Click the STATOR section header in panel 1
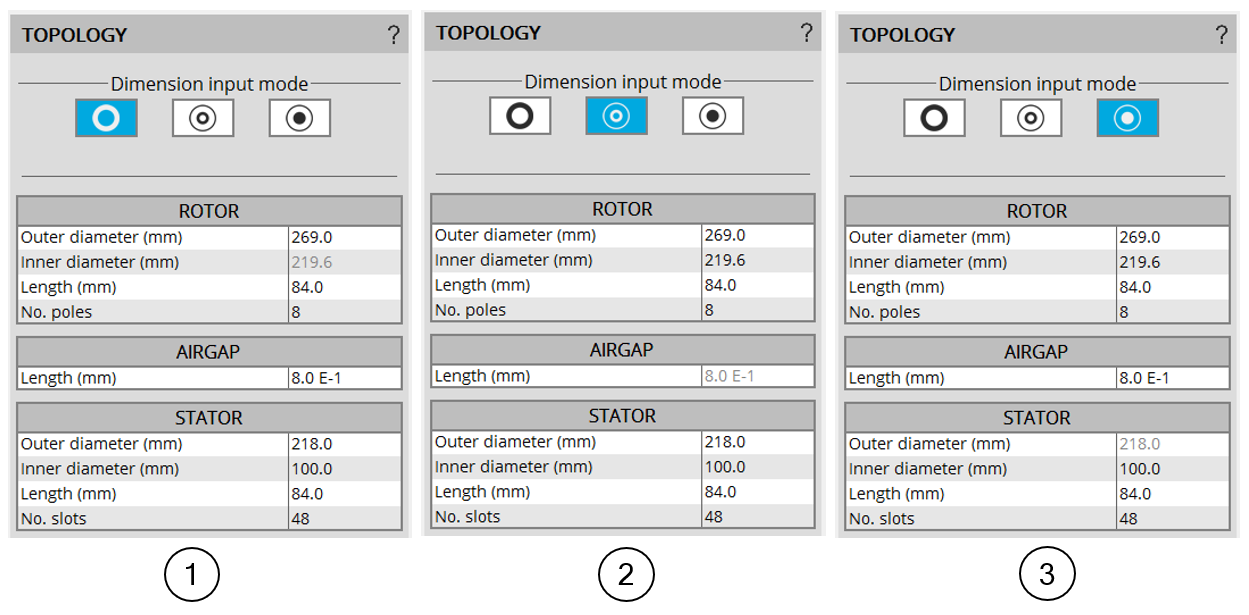 [x=209, y=418]
